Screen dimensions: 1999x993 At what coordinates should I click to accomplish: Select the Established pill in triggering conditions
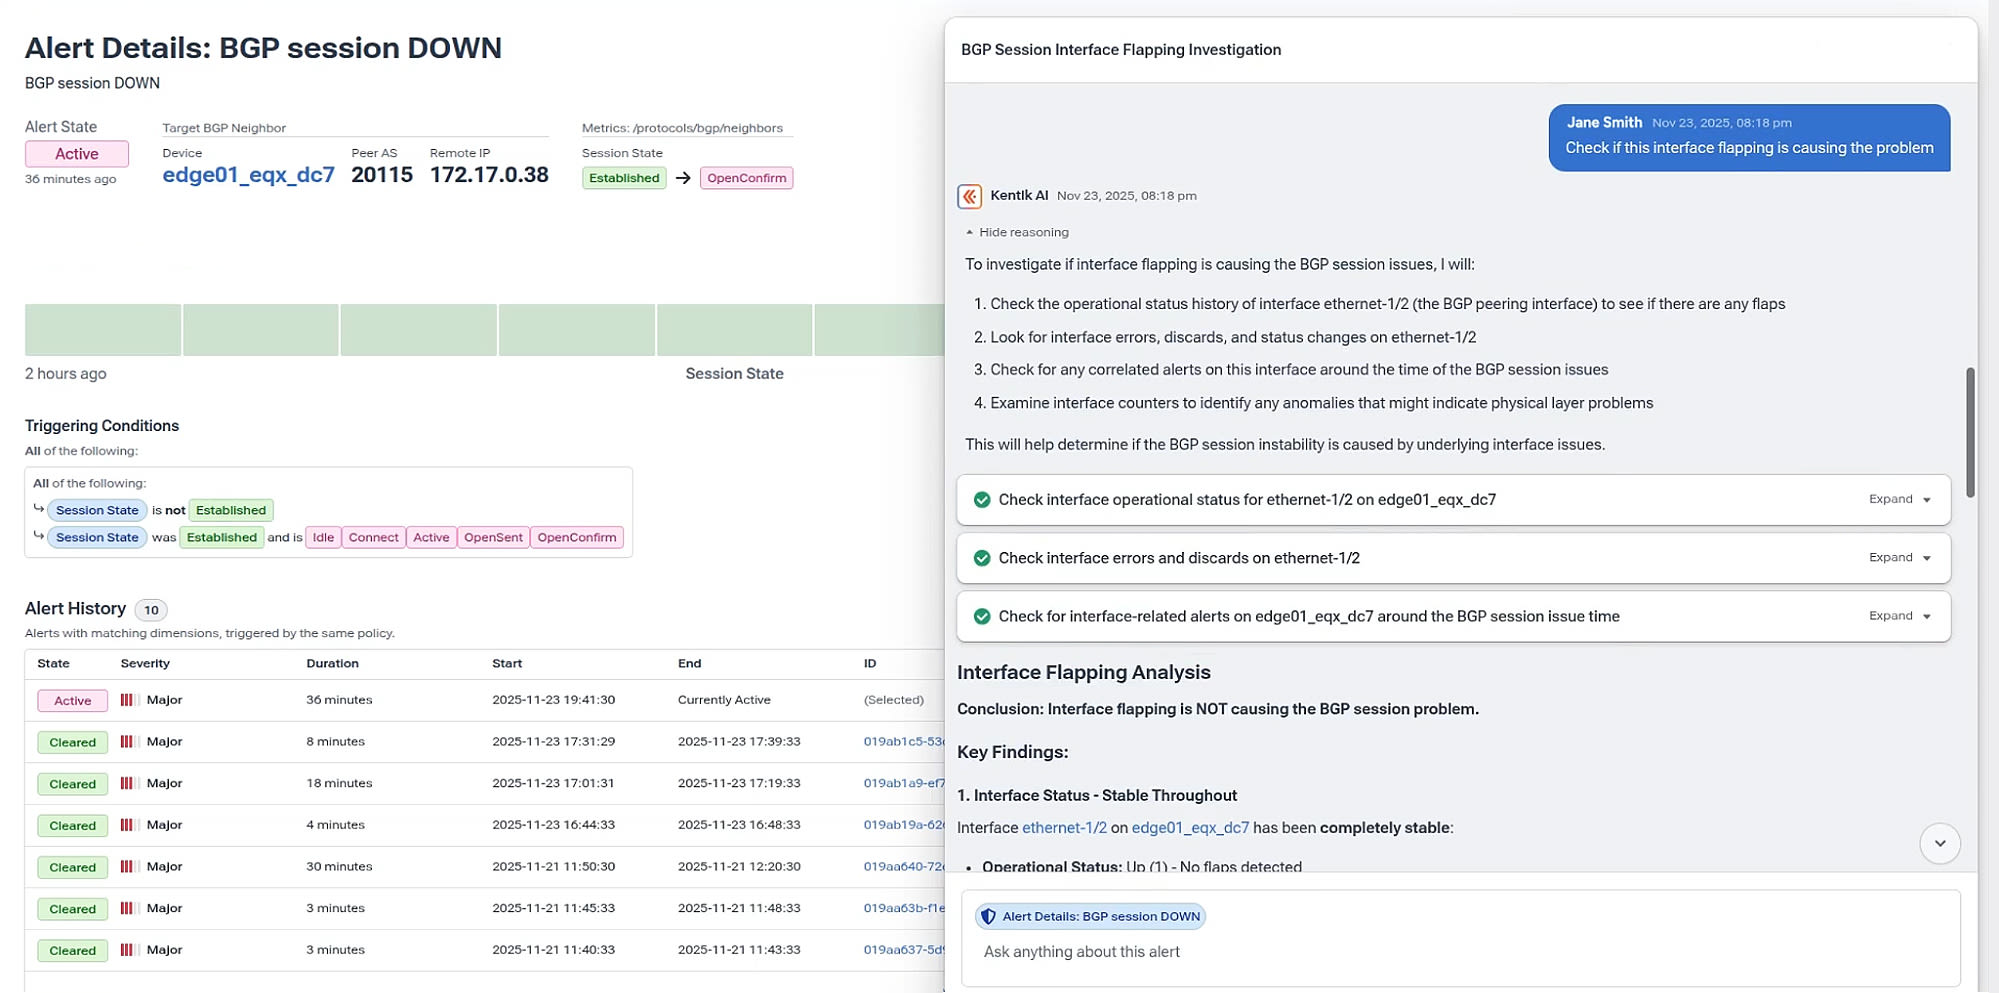[231, 510]
